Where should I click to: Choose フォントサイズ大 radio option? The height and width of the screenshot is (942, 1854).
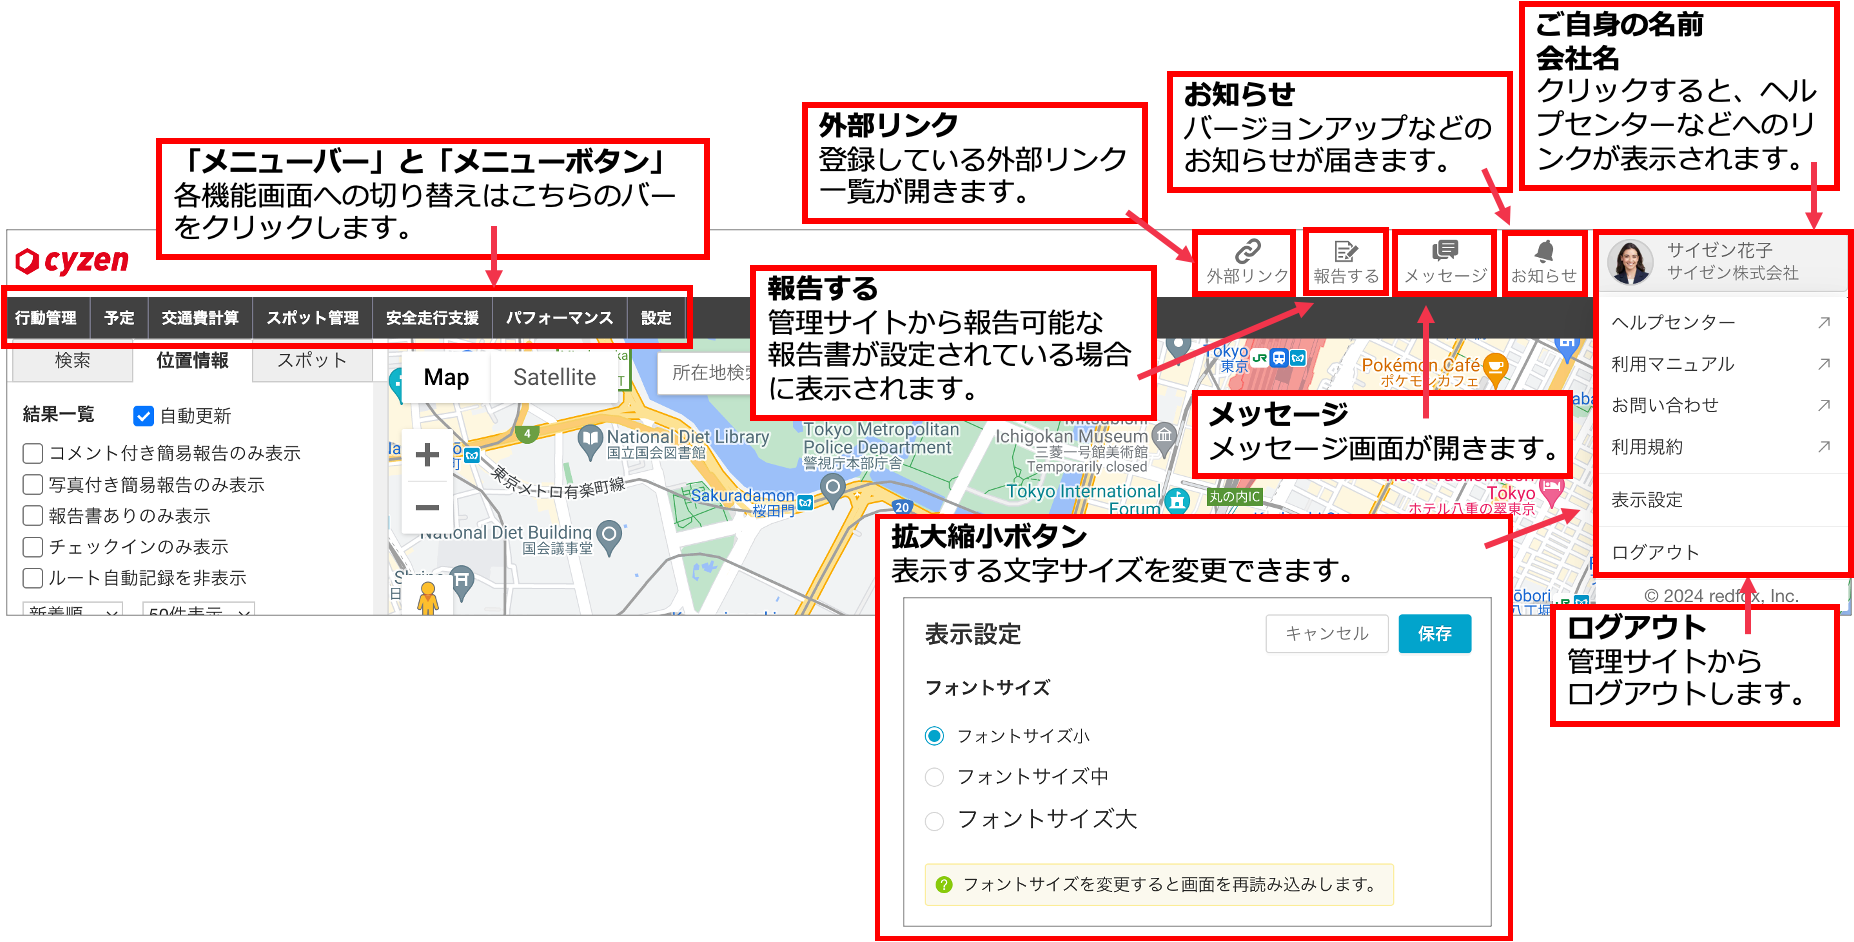pyautogui.click(x=934, y=821)
